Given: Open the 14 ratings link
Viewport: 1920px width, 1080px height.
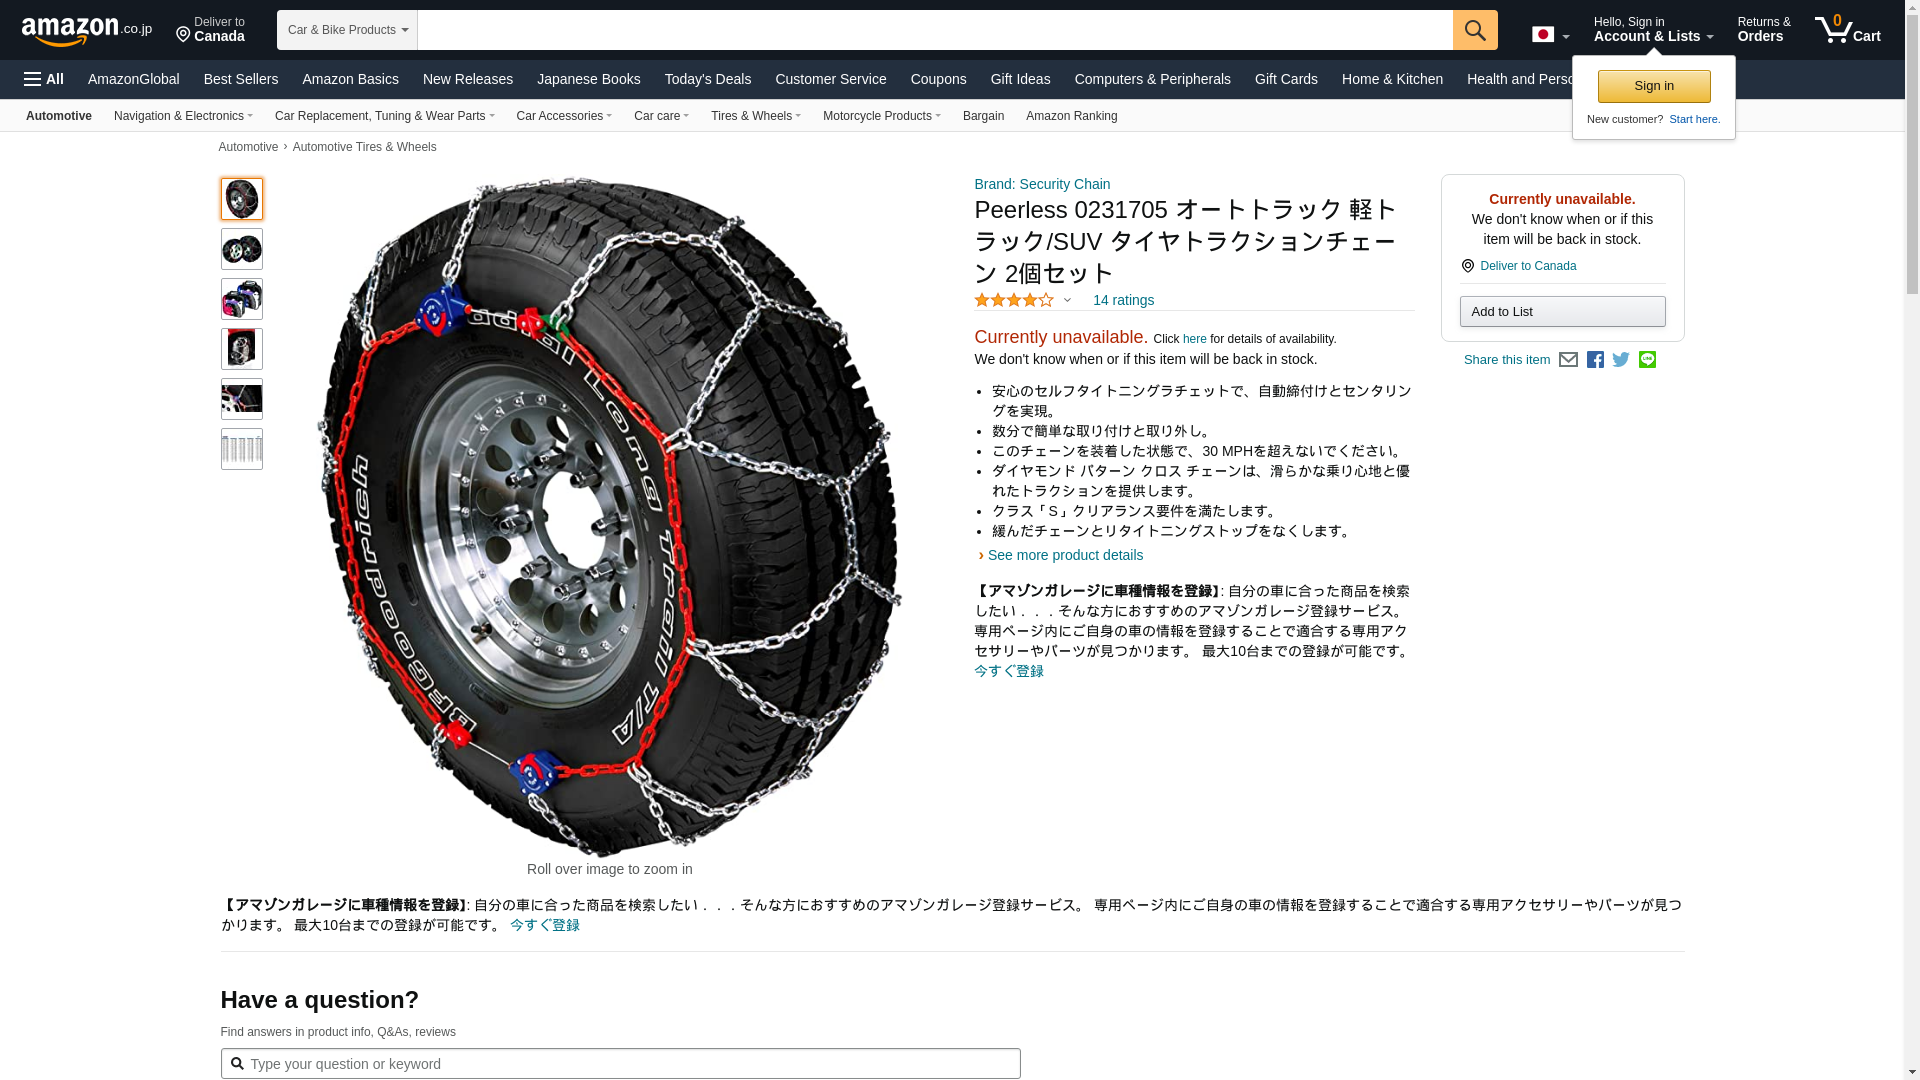Looking at the screenshot, I should click(1123, 300).
